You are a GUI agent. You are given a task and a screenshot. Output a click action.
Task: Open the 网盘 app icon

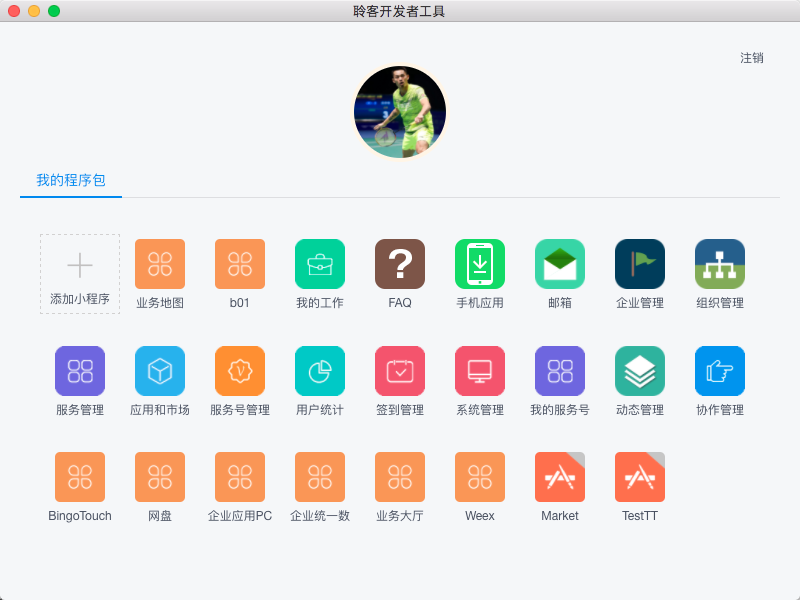(x=159, y=477)
